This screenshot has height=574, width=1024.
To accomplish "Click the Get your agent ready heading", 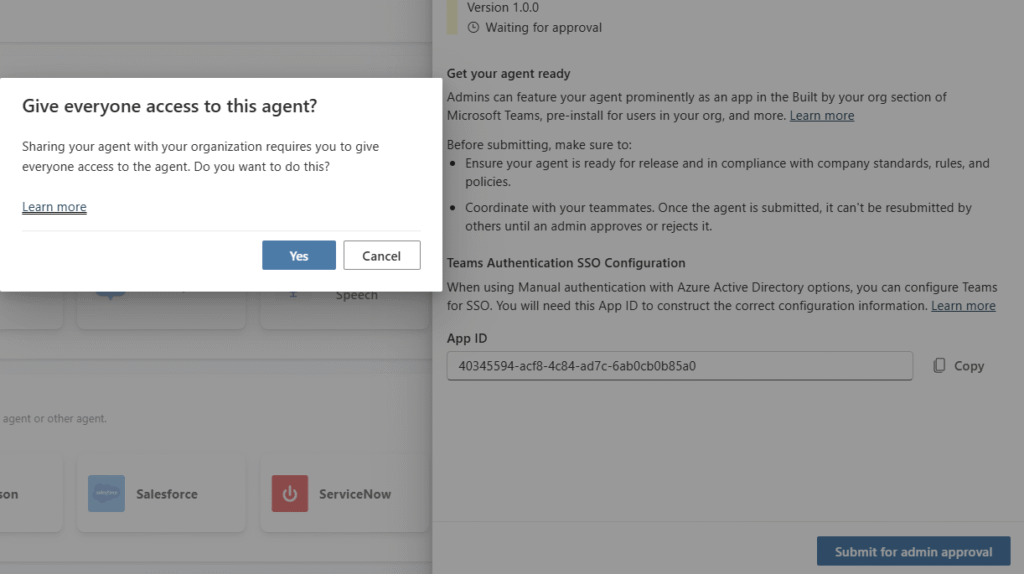I will (508, 74).
